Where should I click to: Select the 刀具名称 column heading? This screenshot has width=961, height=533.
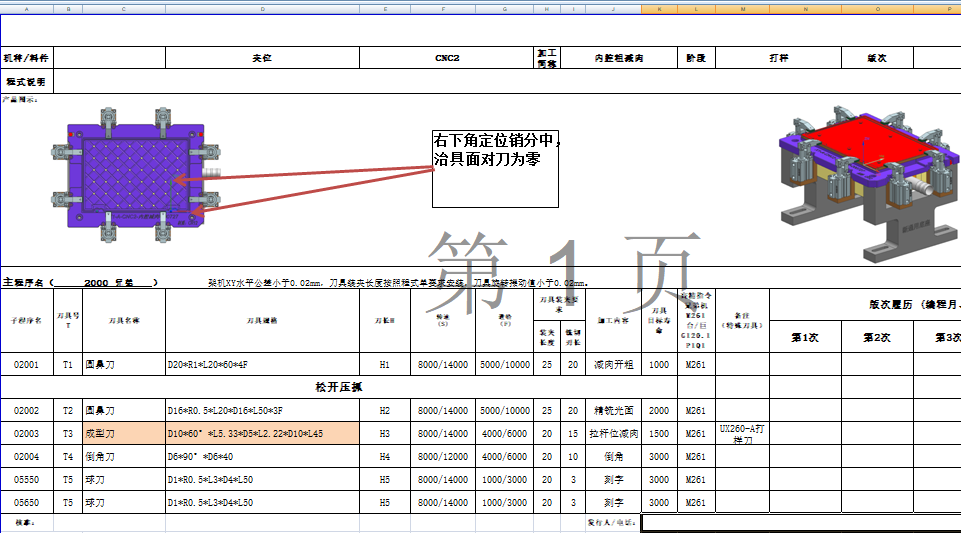coord(124,320)
